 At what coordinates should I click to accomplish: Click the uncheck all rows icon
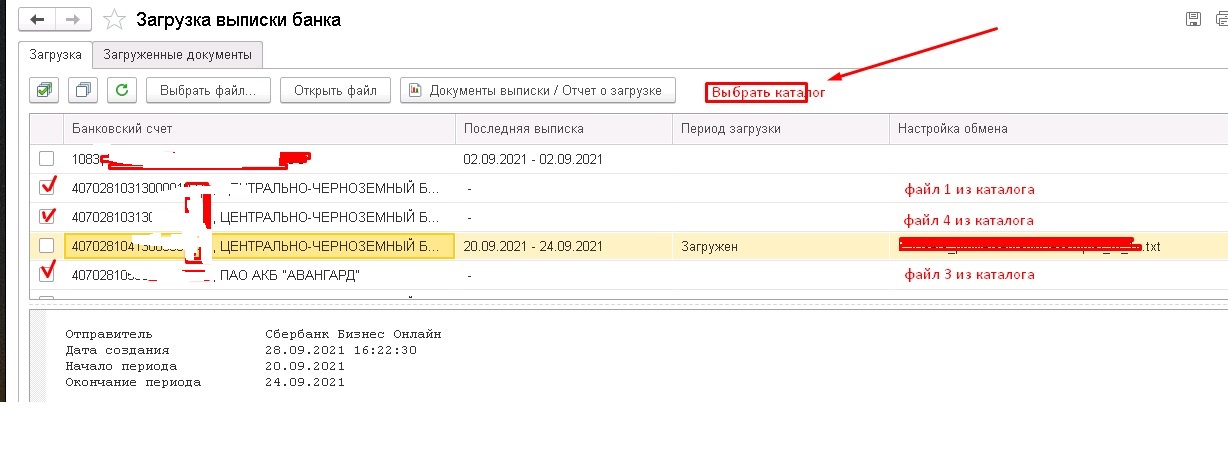pos(83,90)
